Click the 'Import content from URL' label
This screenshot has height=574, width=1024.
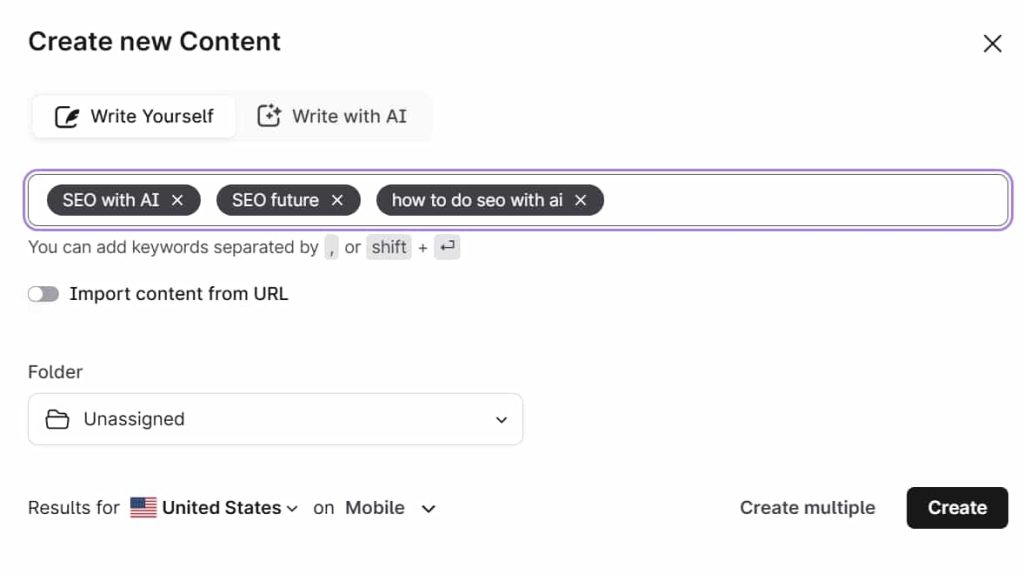click(x=178, y=294)
